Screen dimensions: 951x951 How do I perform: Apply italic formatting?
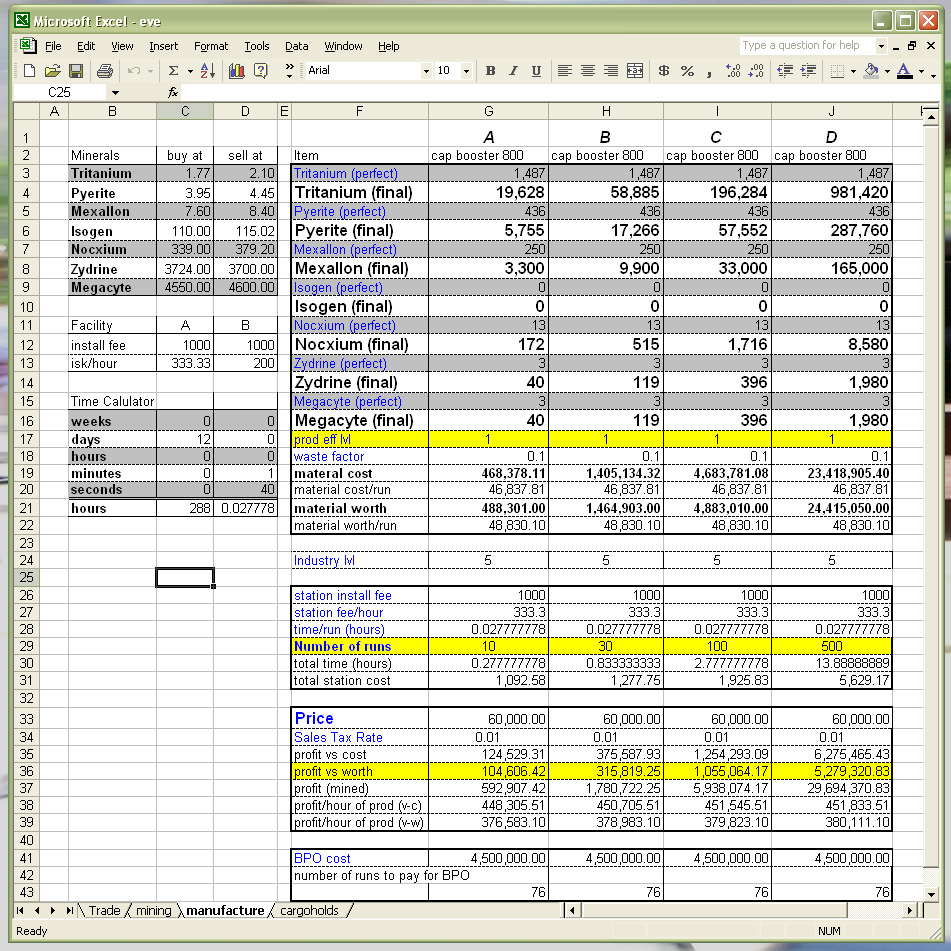click(x=513, y=71)
